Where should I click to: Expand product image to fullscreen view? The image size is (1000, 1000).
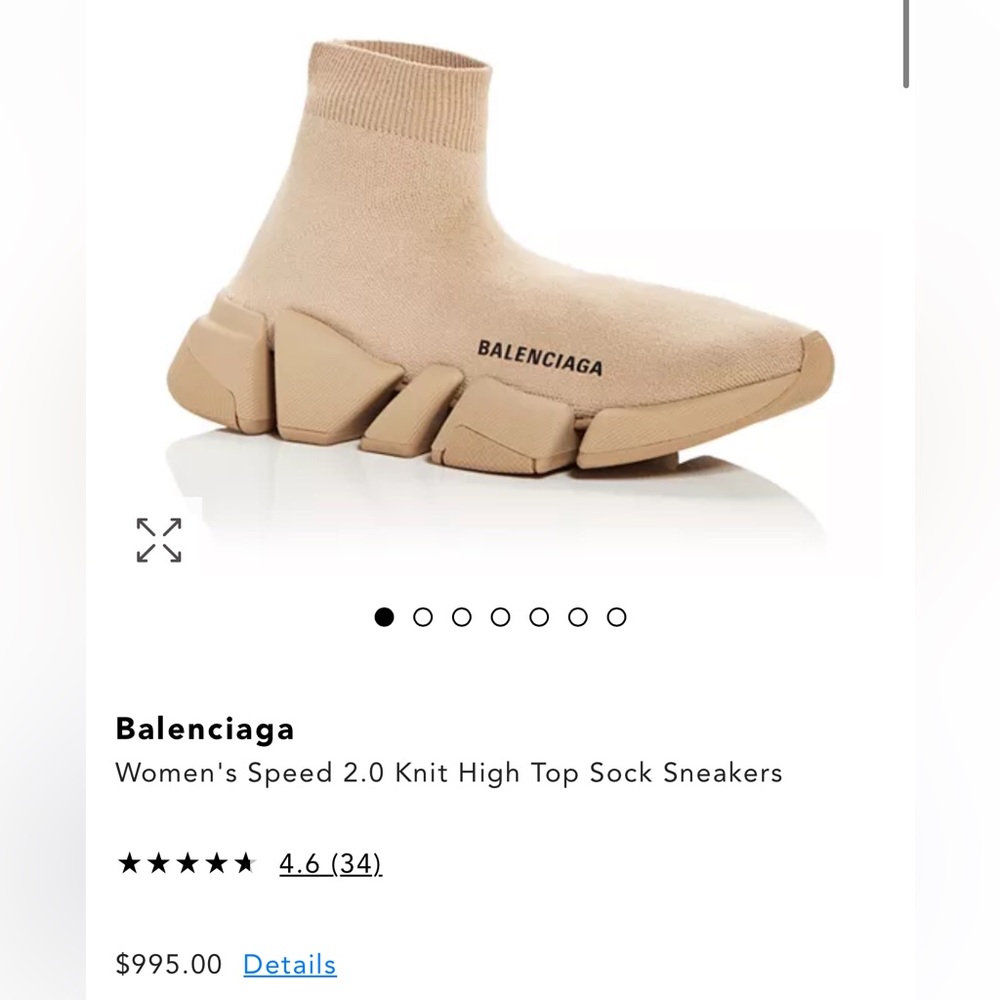click(160, 540)
